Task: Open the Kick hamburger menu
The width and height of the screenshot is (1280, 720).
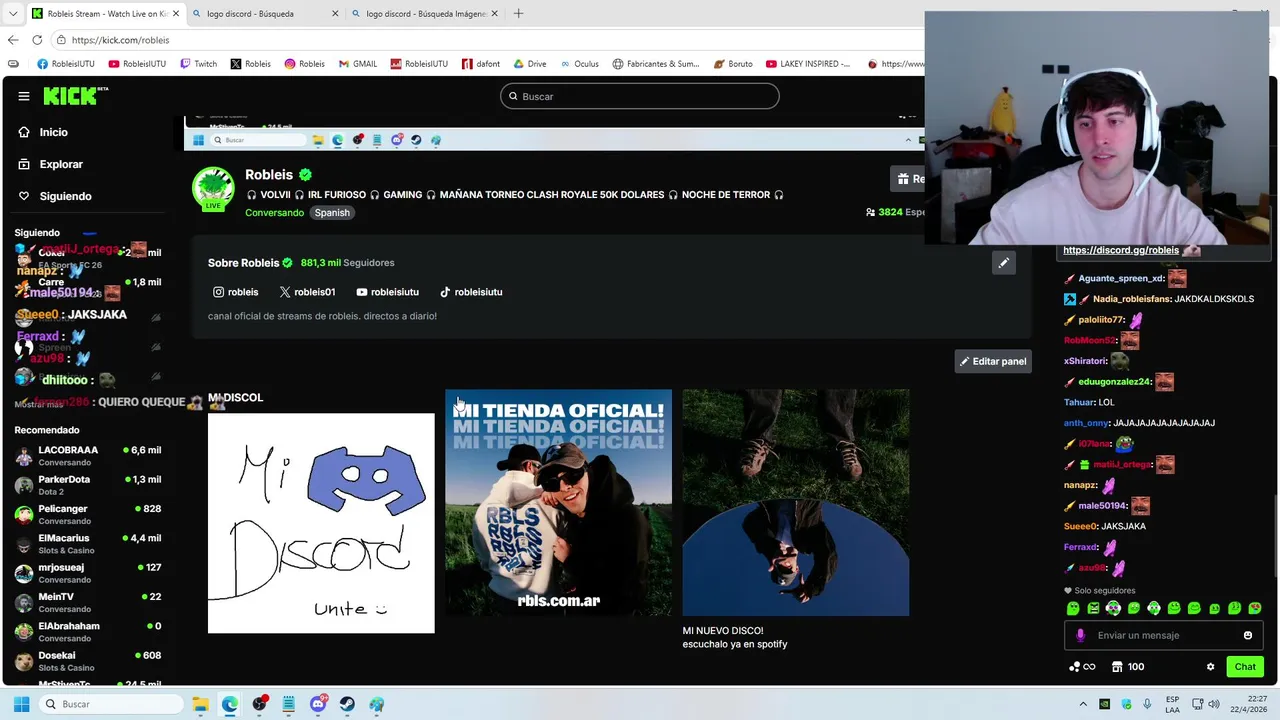Action: (24, 96)
